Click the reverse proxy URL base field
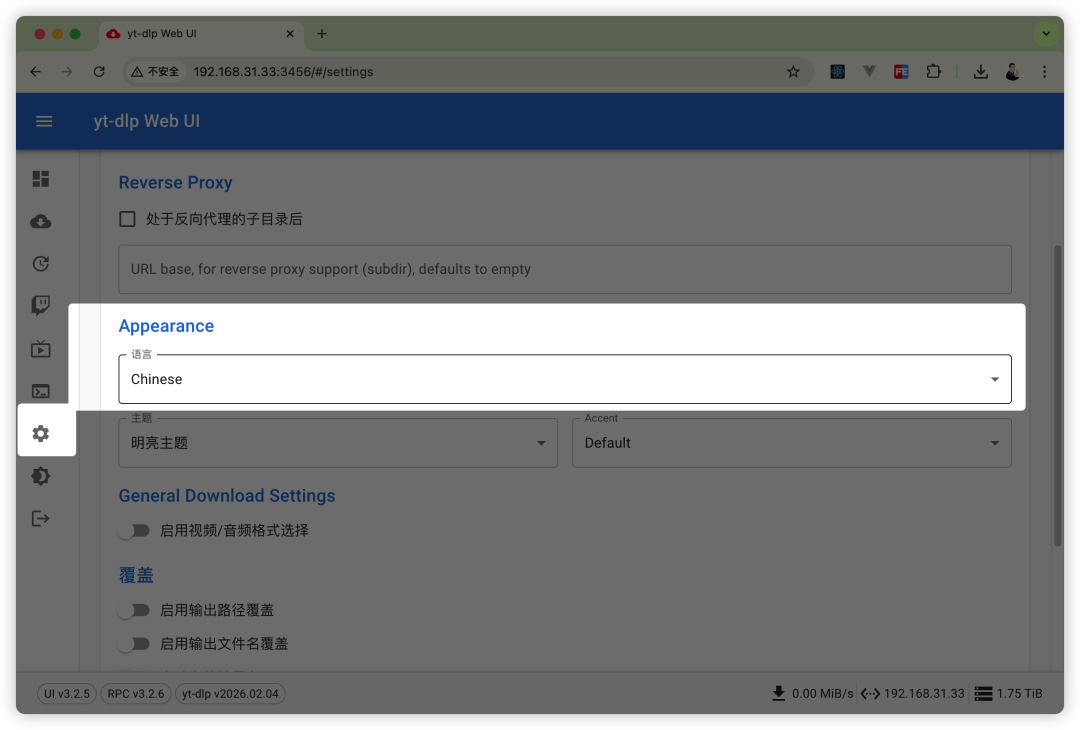This screenshot has width=1080, height=730. [564, 269]
